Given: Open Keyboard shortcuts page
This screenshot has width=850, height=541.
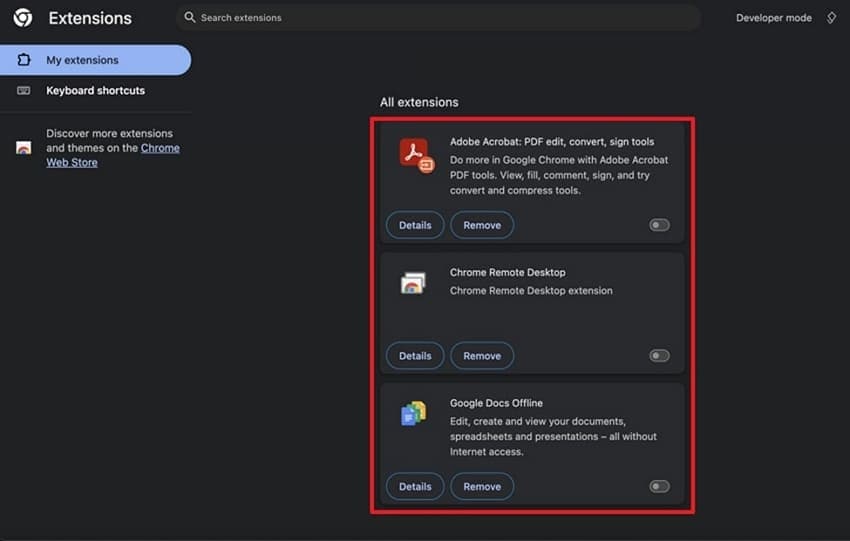Looking at the screenshot, I should click(x=95, y=91).
